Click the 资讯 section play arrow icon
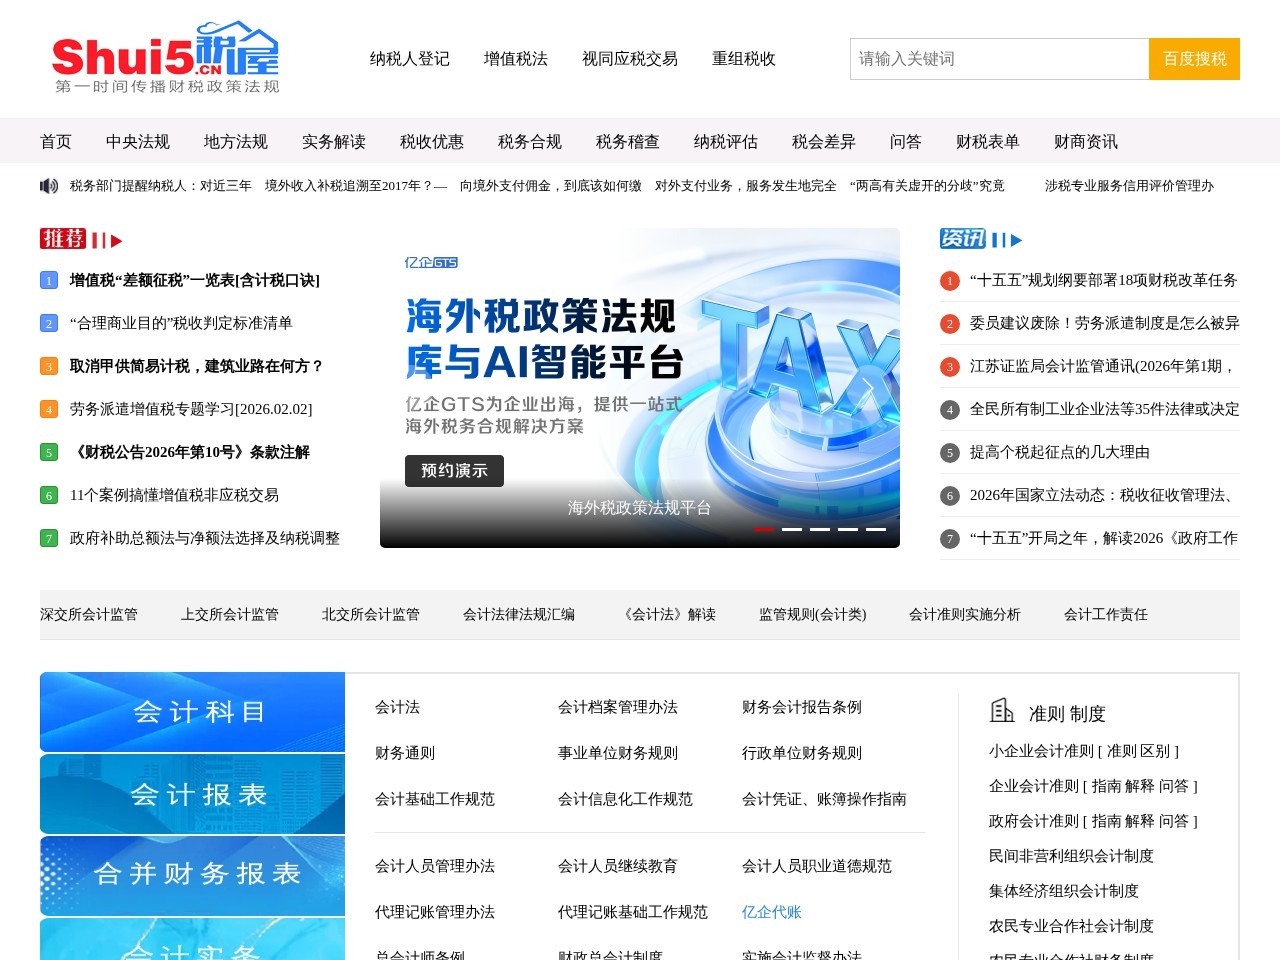1280x960 pixels. (x=1016, y=241)
